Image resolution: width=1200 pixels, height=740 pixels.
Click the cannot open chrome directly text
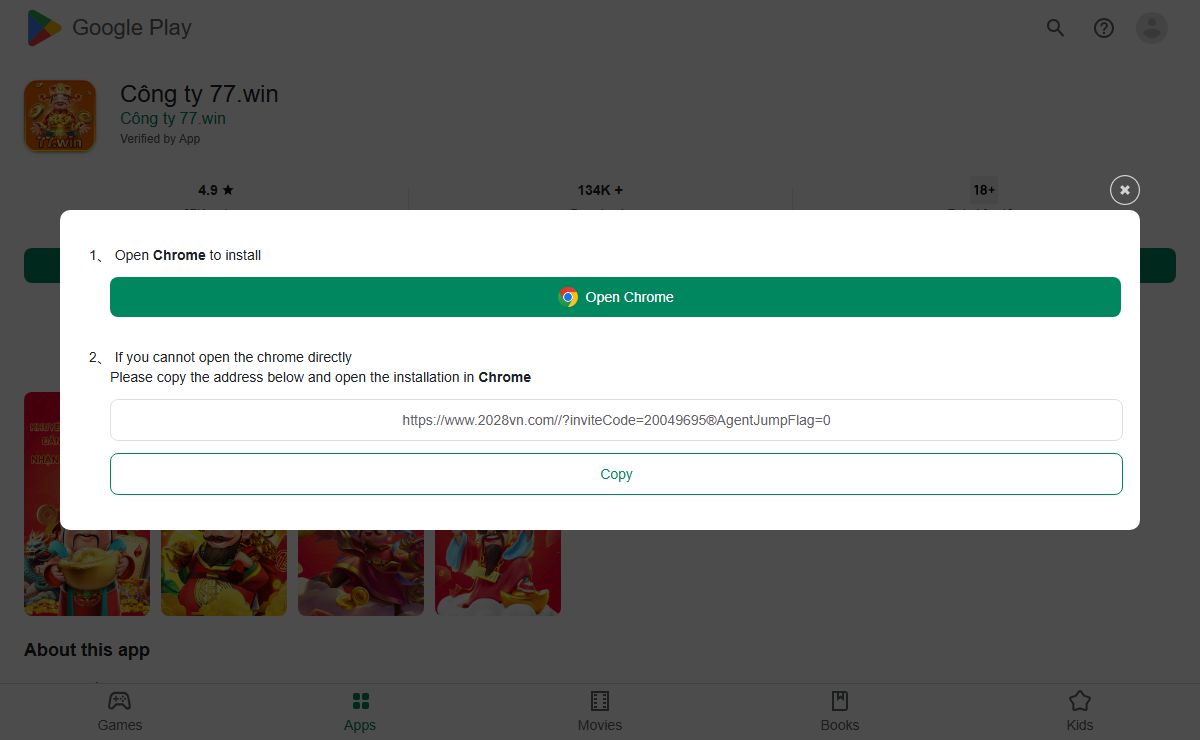(x=233, y=357)
